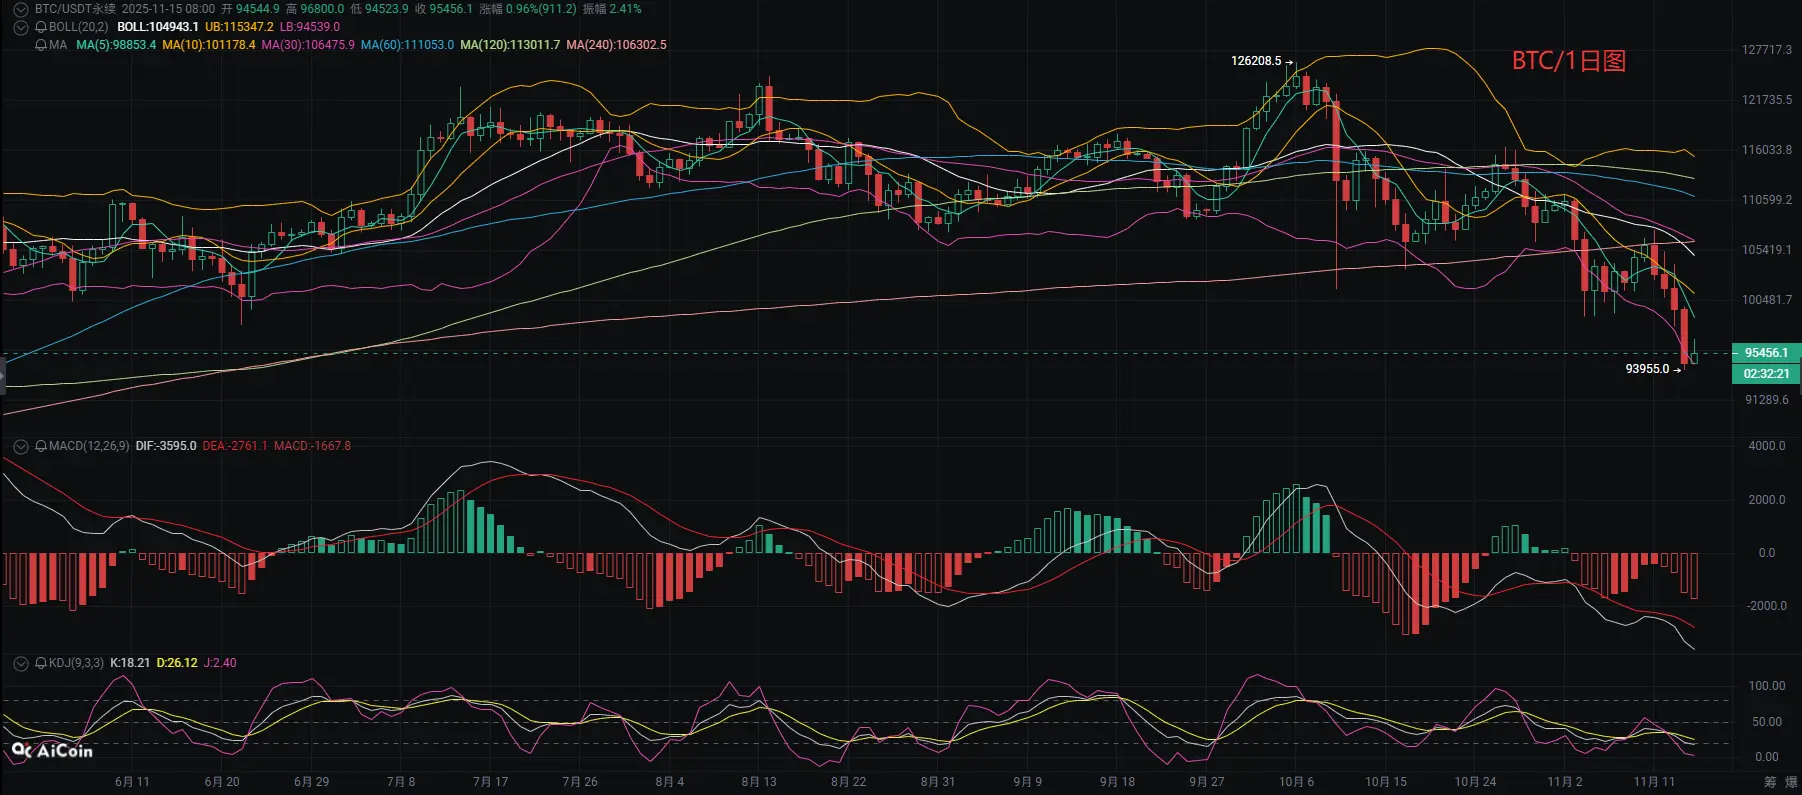Click the K:18.21 readout
The width and height of the screenshot is (1802, 795).
(x=130, y=663)
